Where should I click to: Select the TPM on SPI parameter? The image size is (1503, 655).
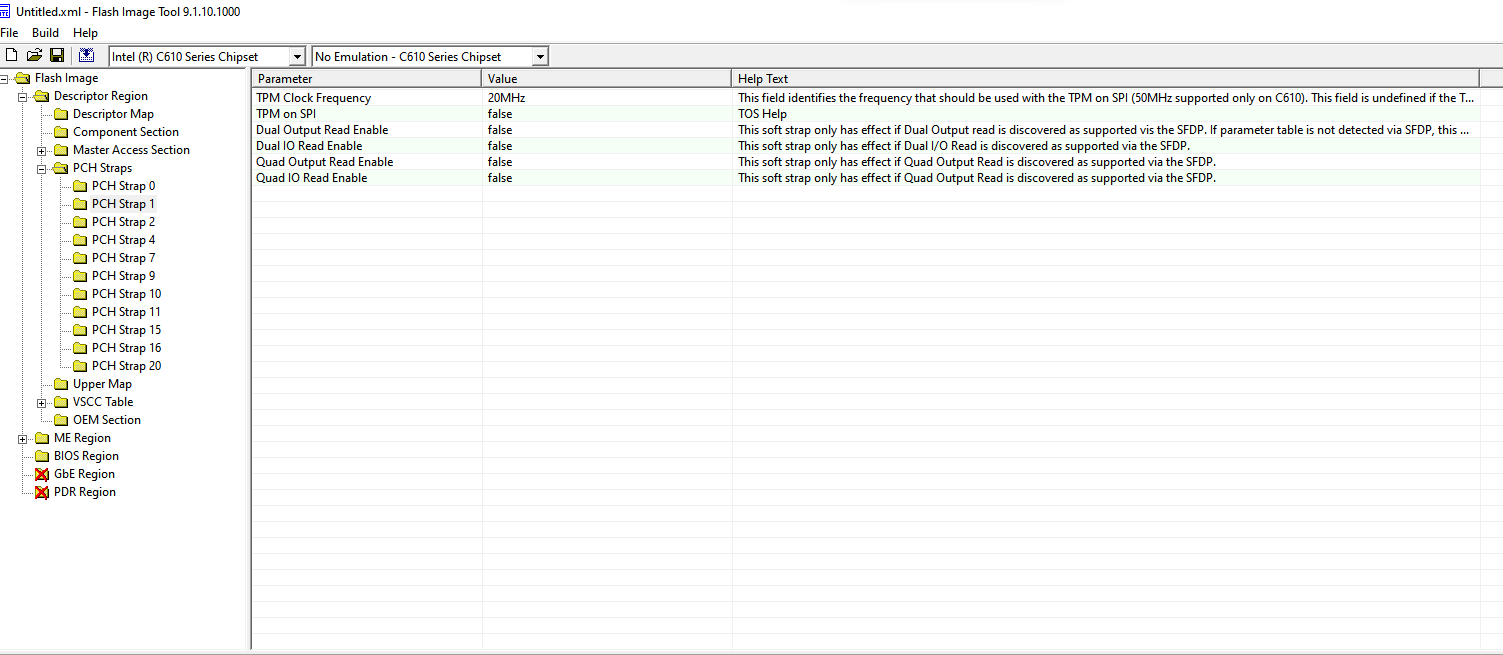(x=286, y=114)
